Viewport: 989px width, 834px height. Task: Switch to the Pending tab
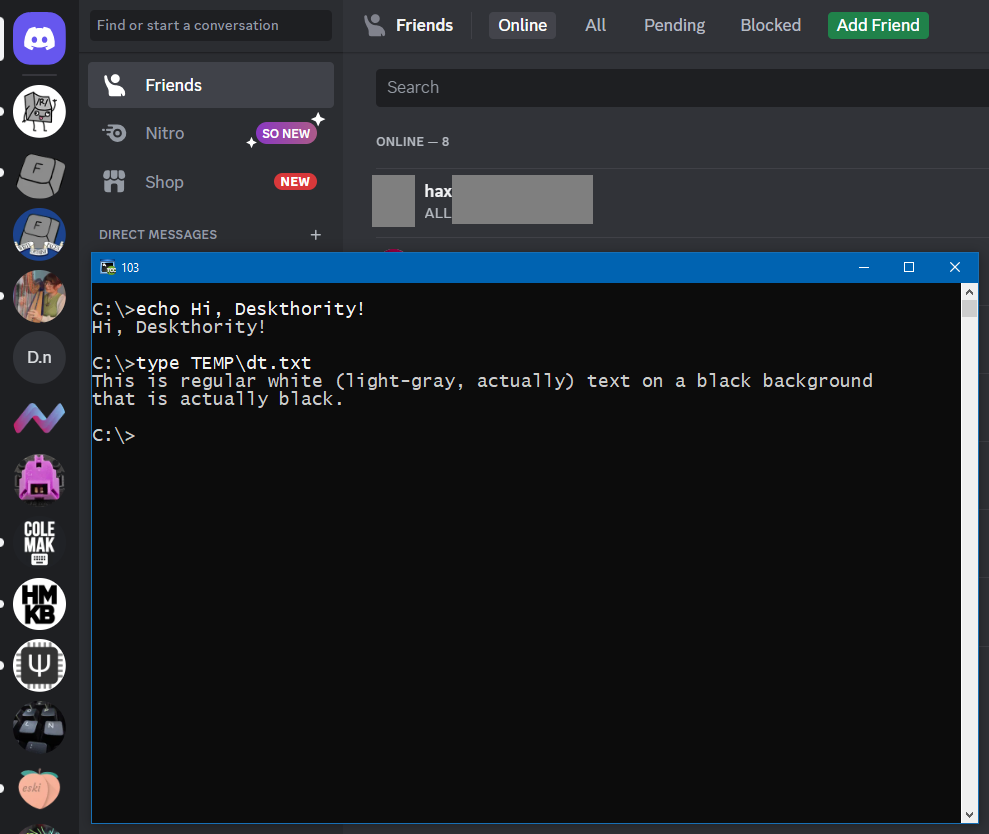pyautogui.click(x=673, y=25)
